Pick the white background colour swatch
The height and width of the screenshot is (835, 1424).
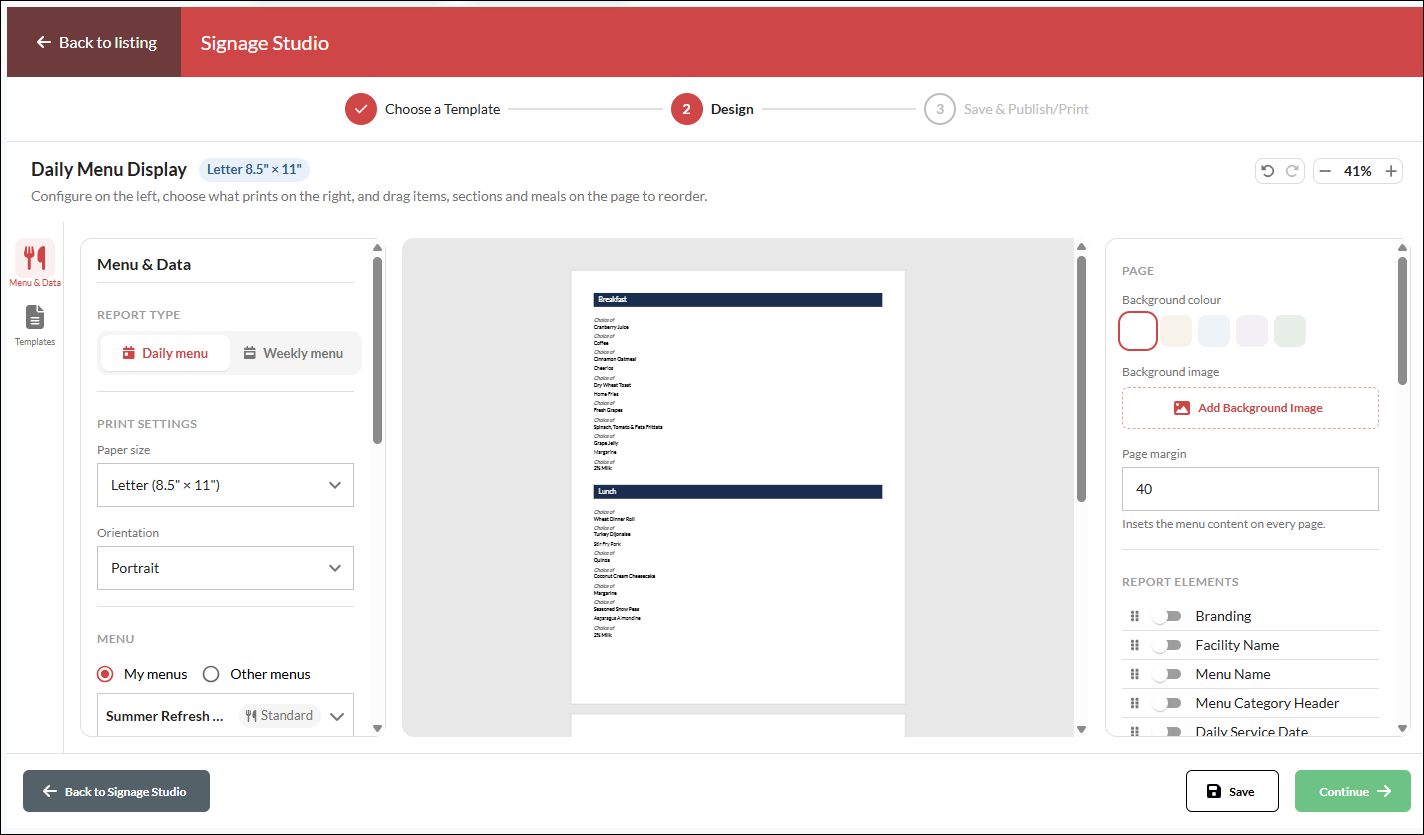coord(1138,331)
